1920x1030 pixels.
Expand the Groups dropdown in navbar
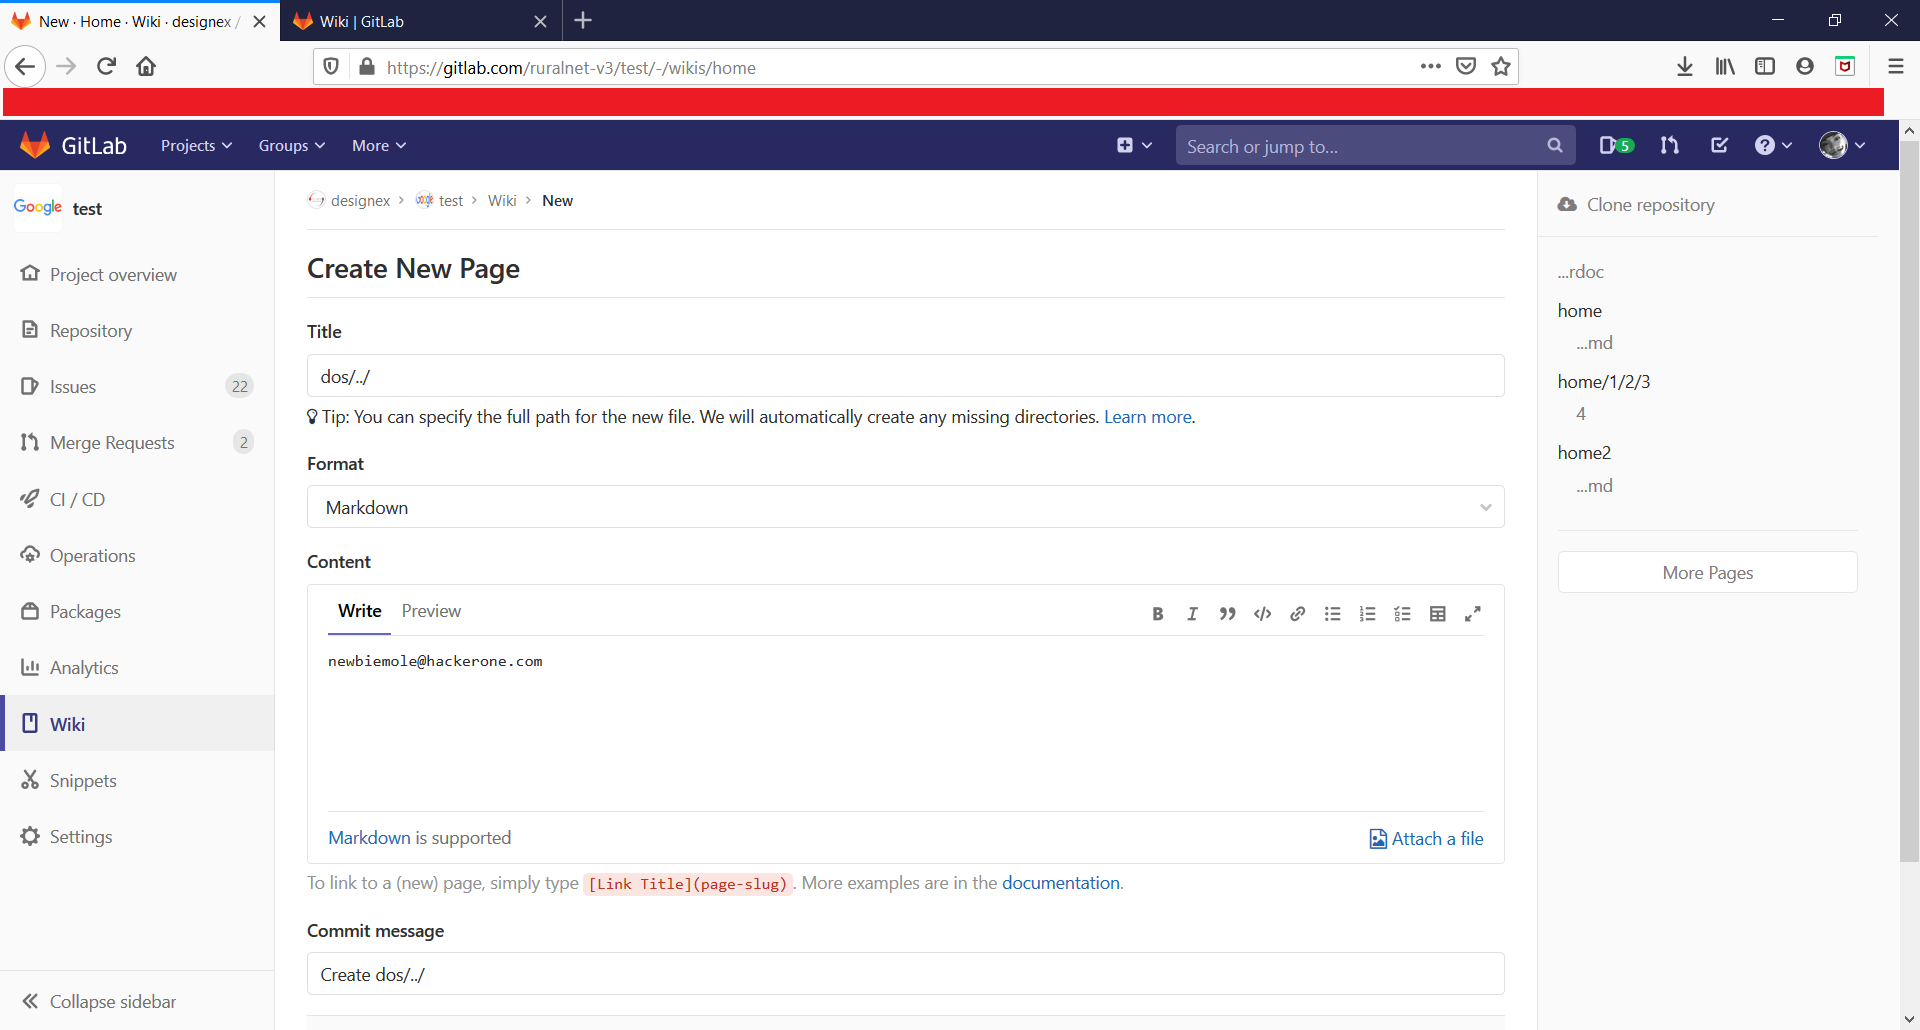point(291,146)
